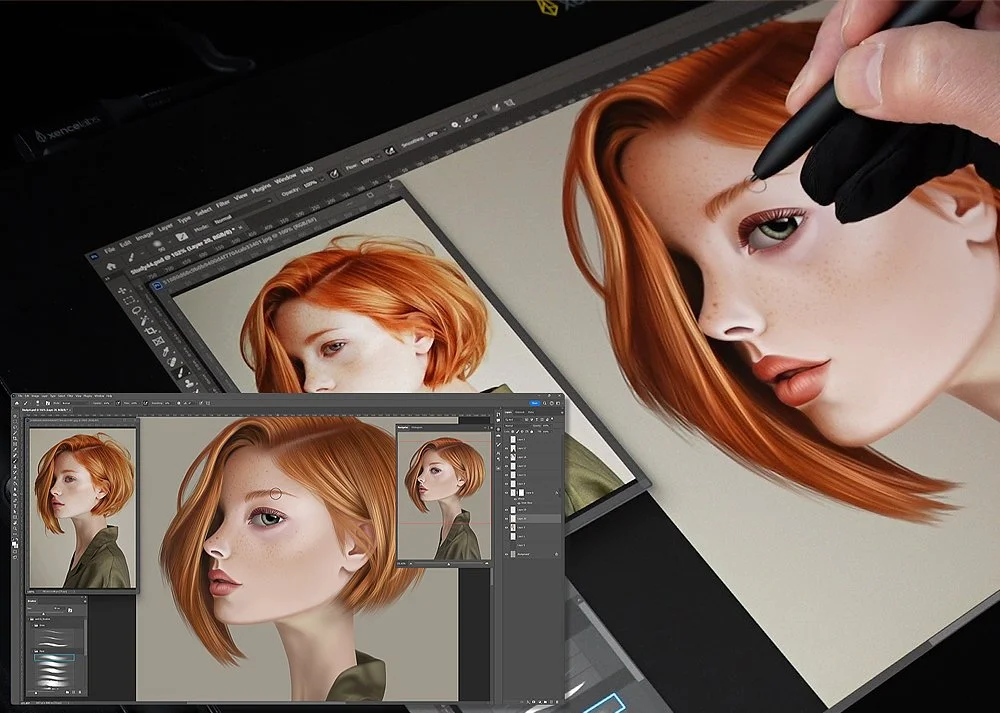Toggle layer filtering switch in Layers panel
This screenshot has height=713, width=1000.
point(552,419)
